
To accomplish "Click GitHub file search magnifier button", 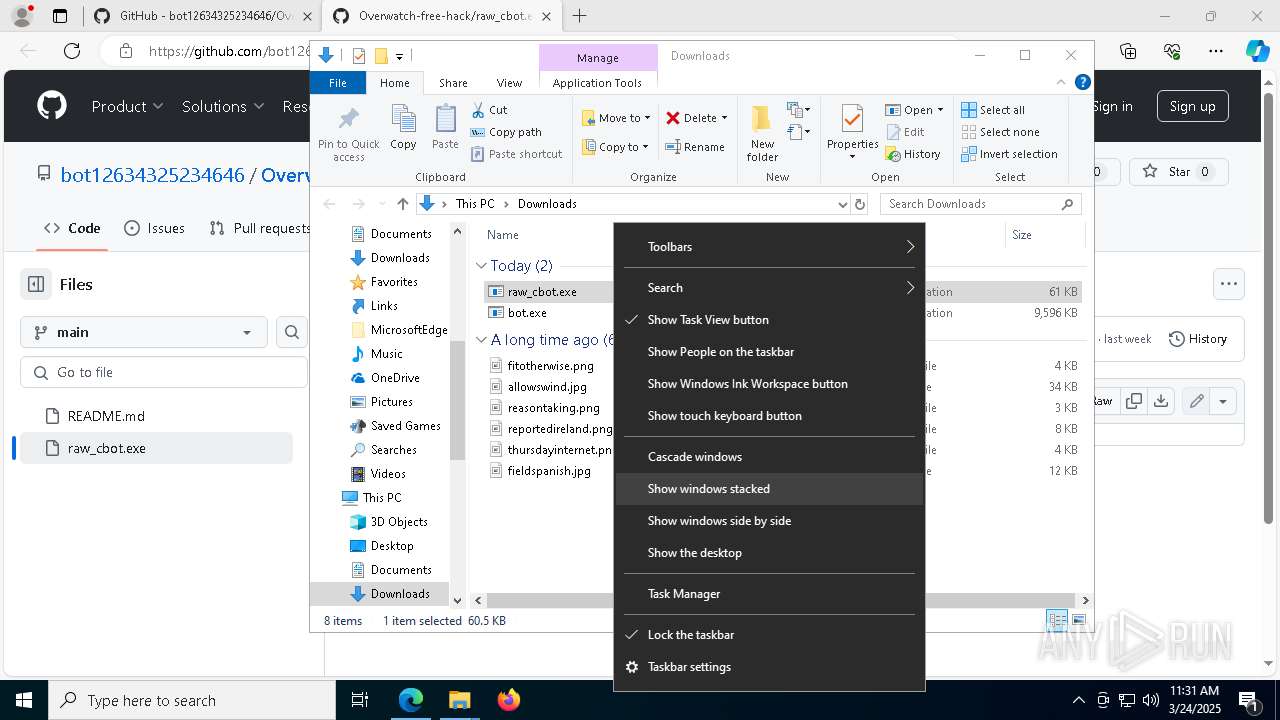I will click(292, 332).
